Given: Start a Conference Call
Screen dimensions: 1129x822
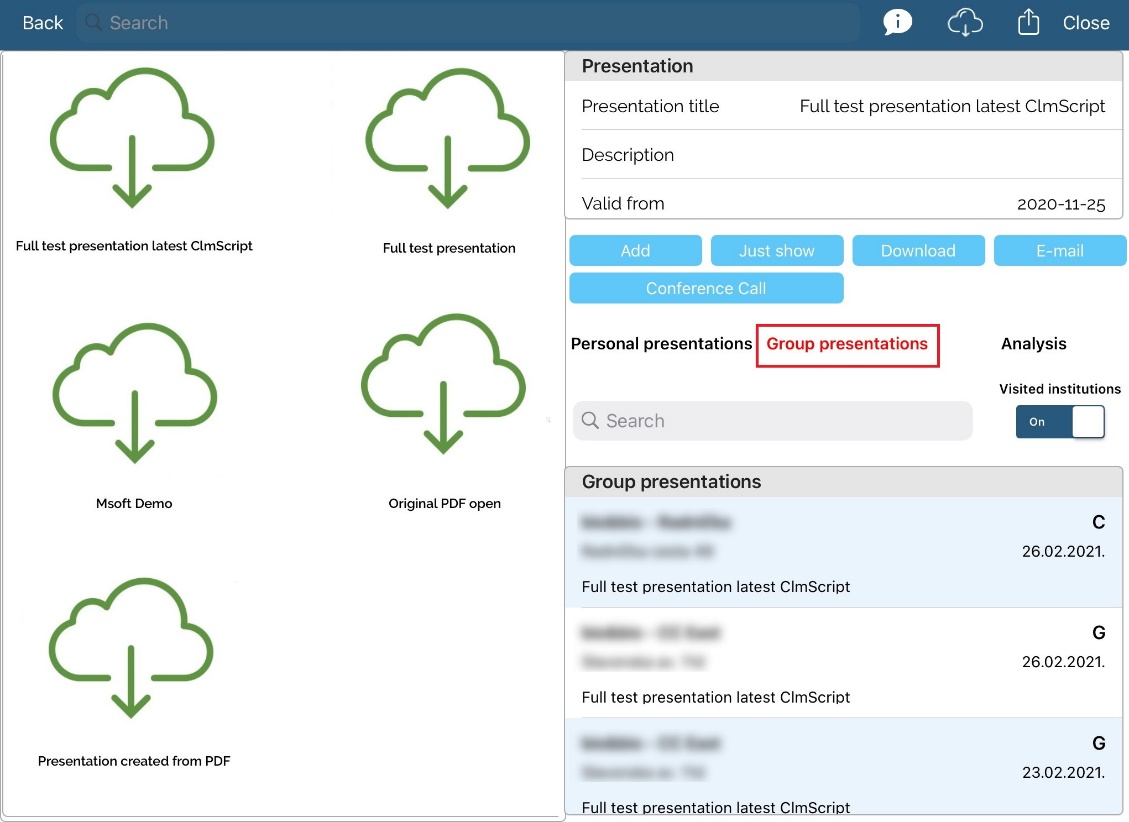Looking at the screenshot, I should tap(706, 288).
